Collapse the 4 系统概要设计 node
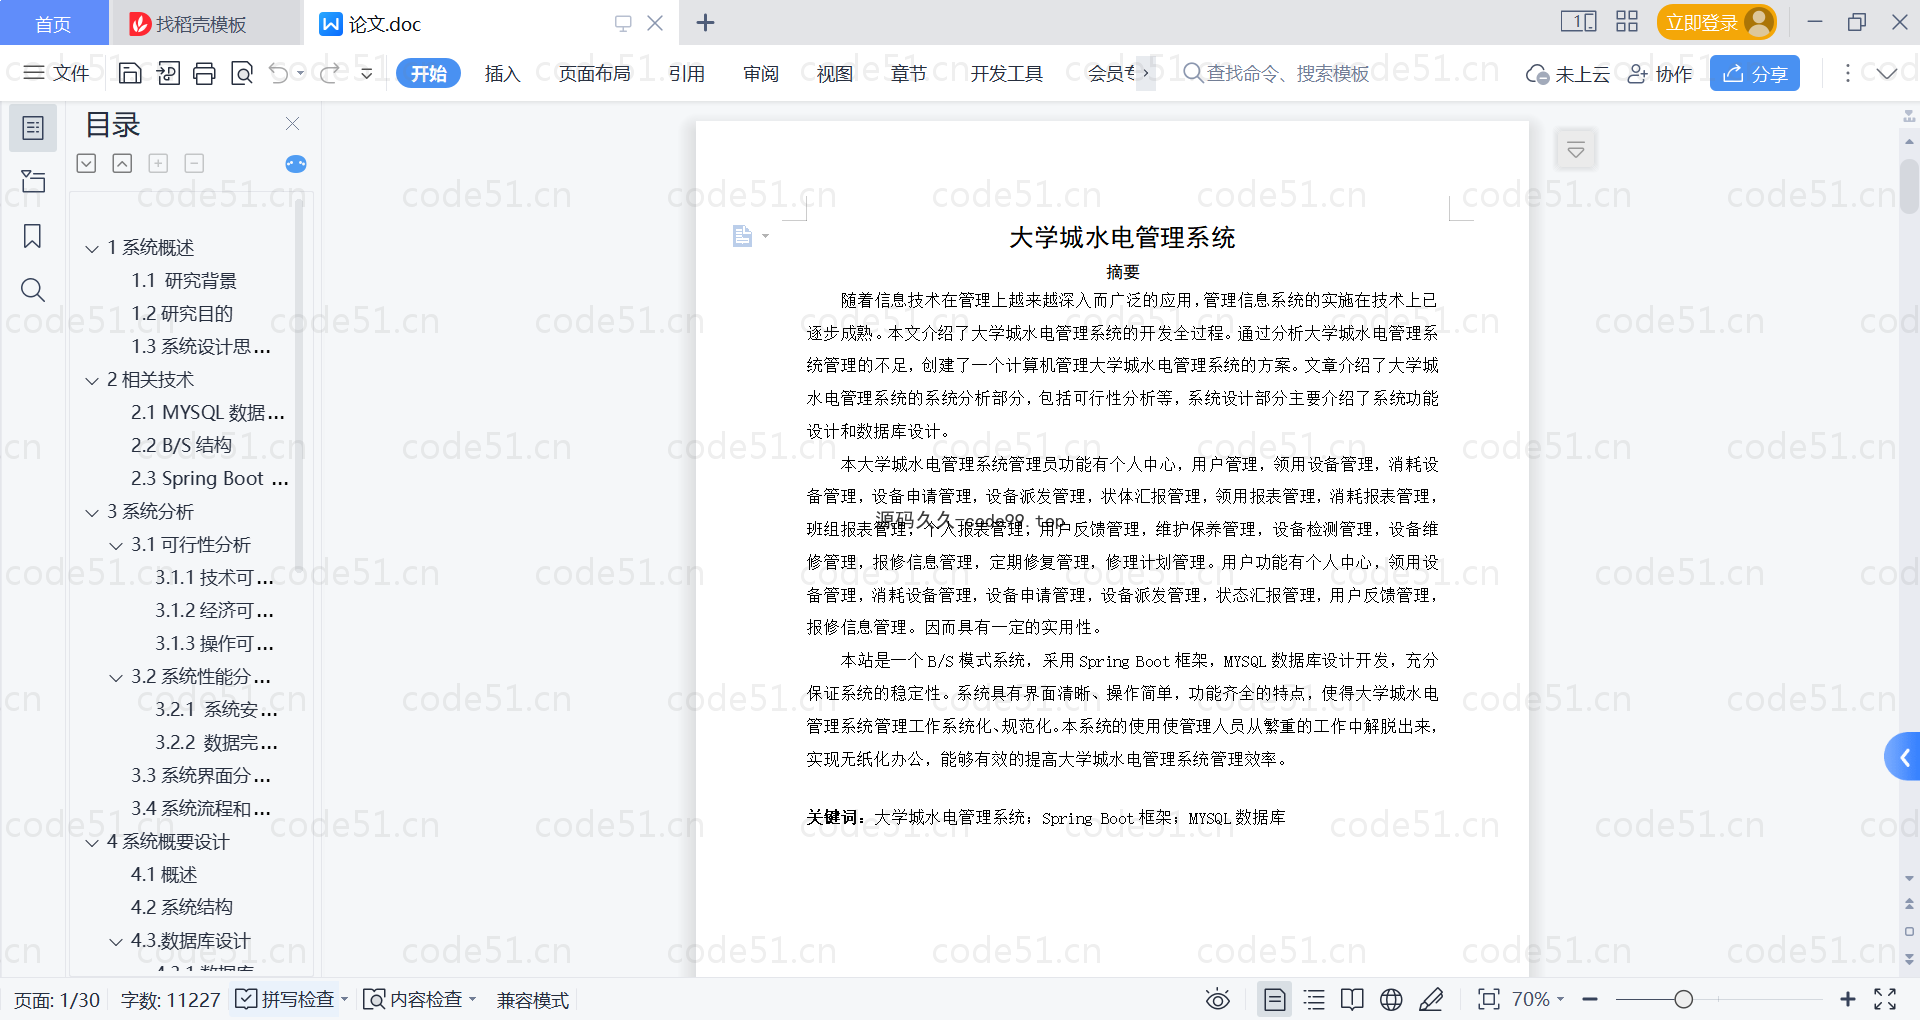The image size is (1920, 1020). 92,842
